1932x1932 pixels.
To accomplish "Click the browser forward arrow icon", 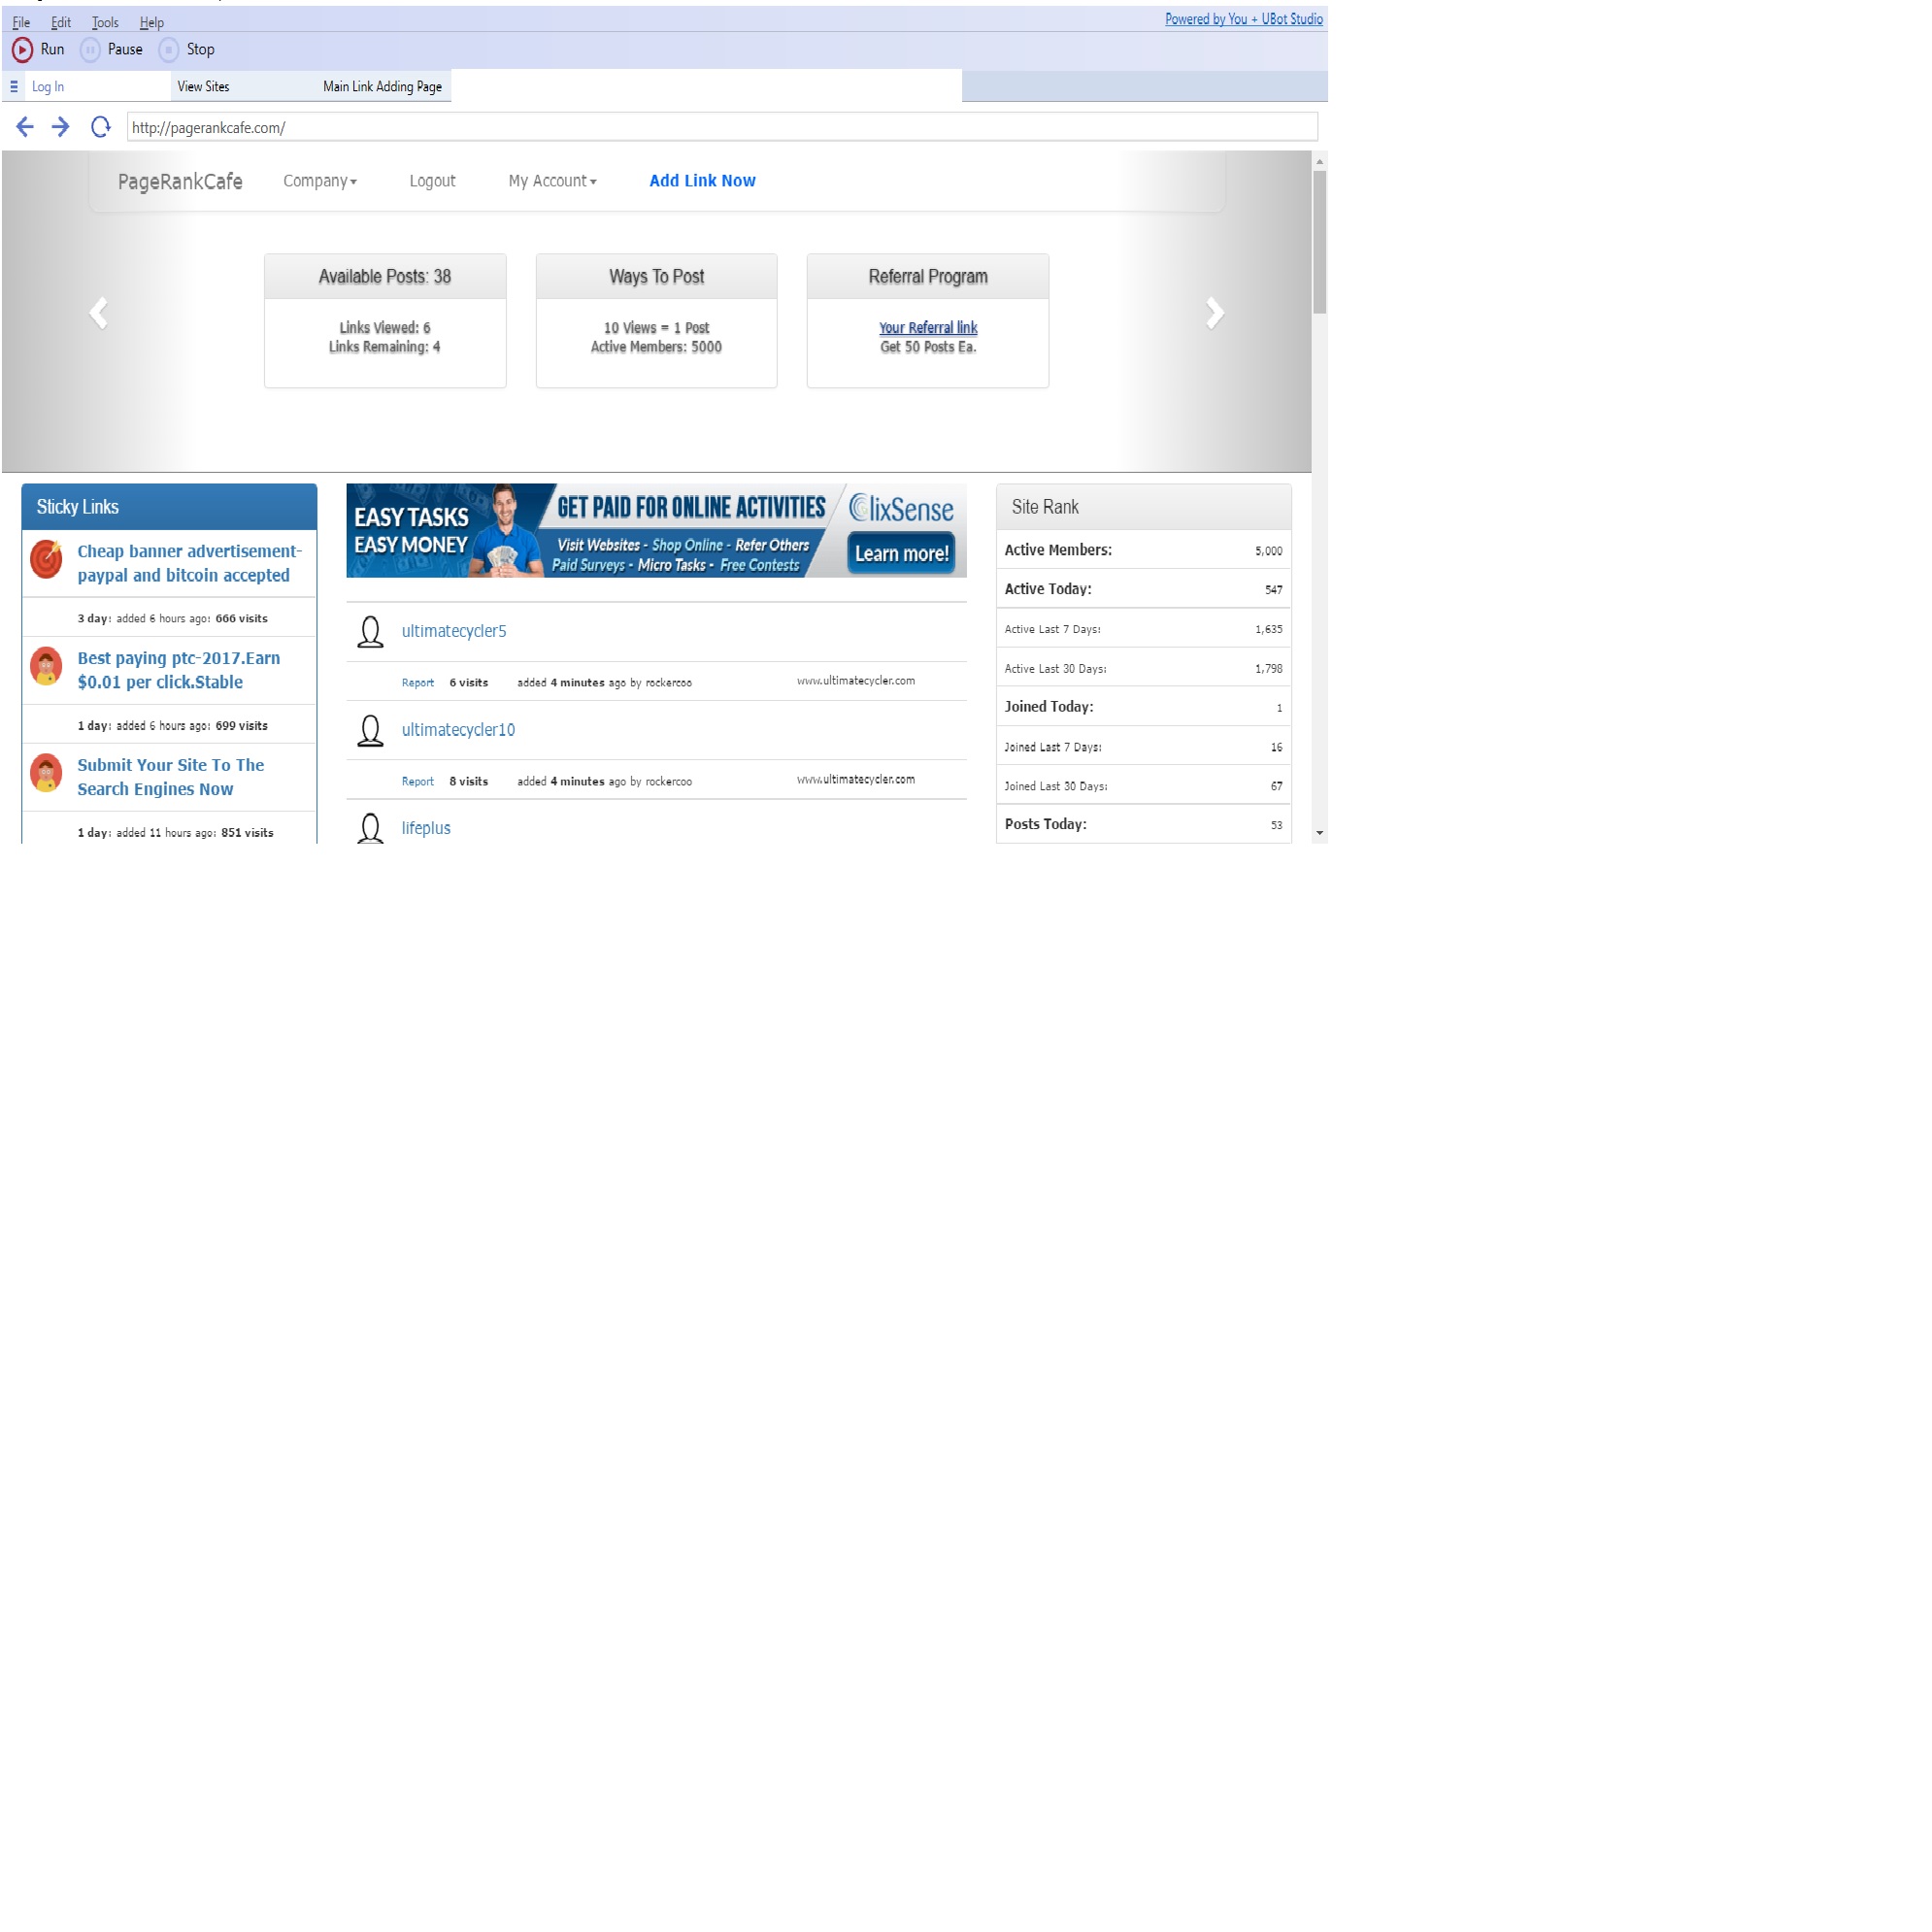I will (x=60, y=127).
